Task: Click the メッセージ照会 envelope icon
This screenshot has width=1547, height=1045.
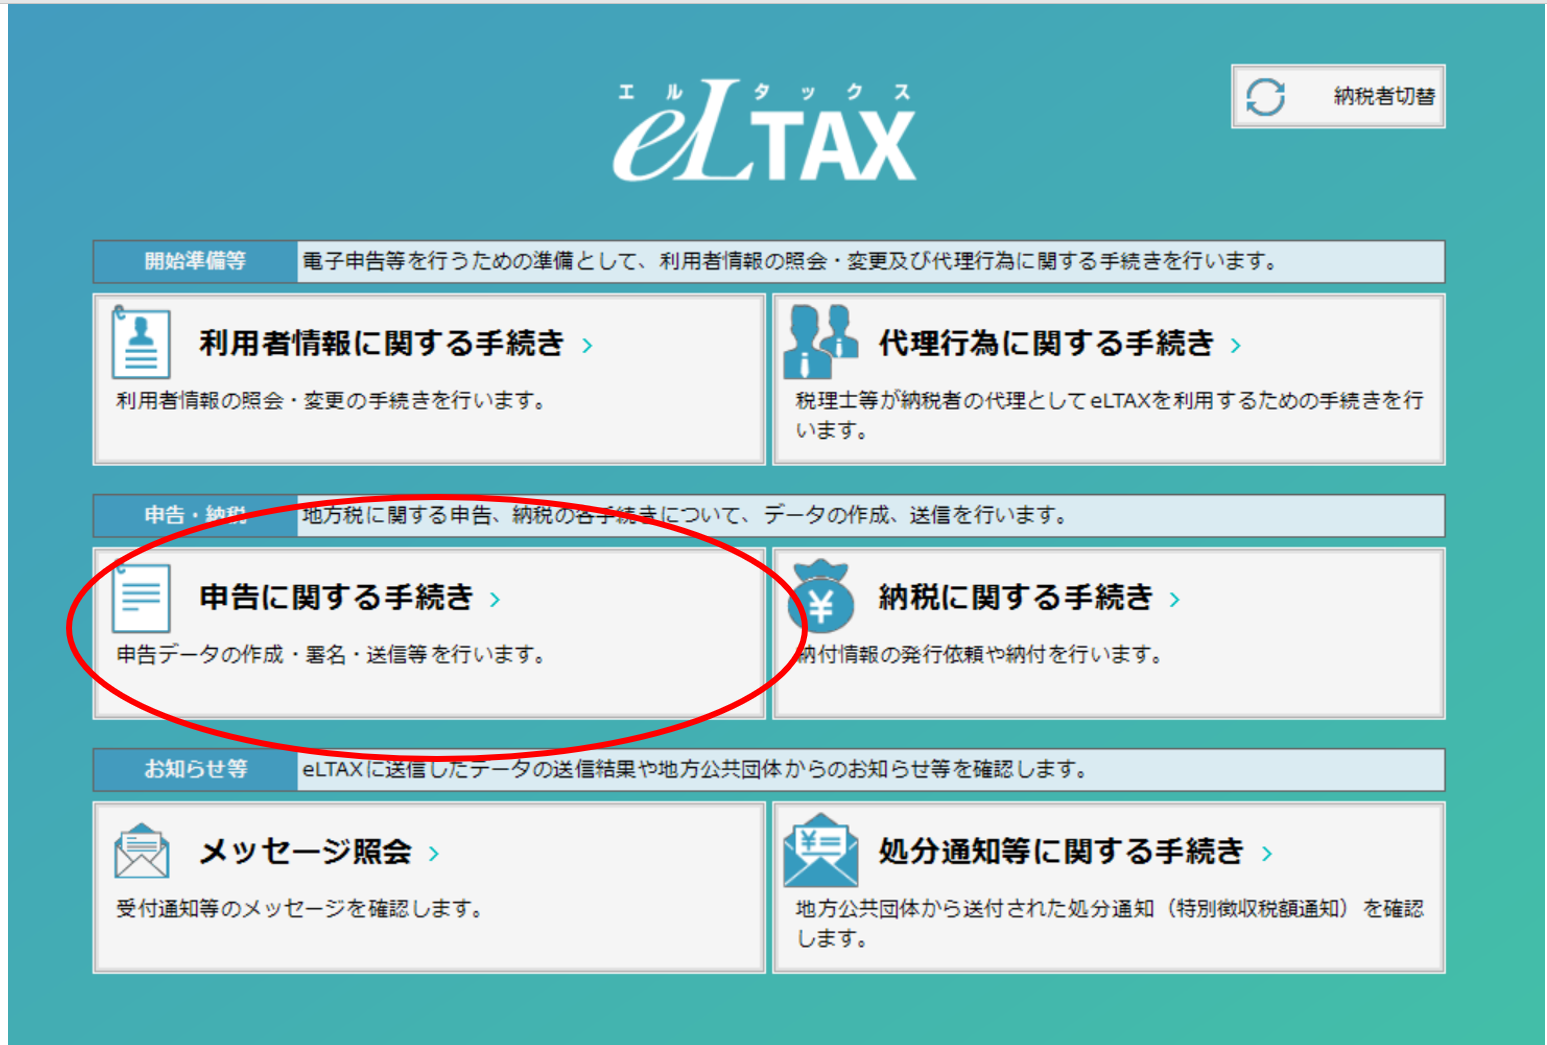Action: (x=141, y=851)
